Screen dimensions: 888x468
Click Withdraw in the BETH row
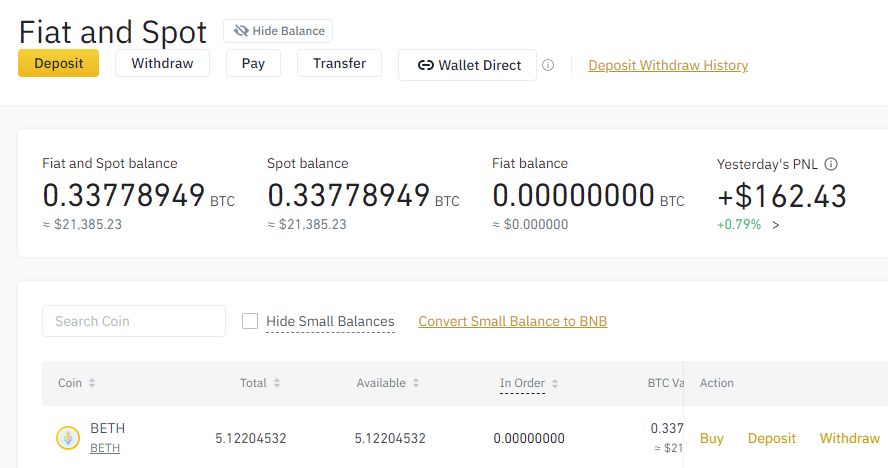849,439
